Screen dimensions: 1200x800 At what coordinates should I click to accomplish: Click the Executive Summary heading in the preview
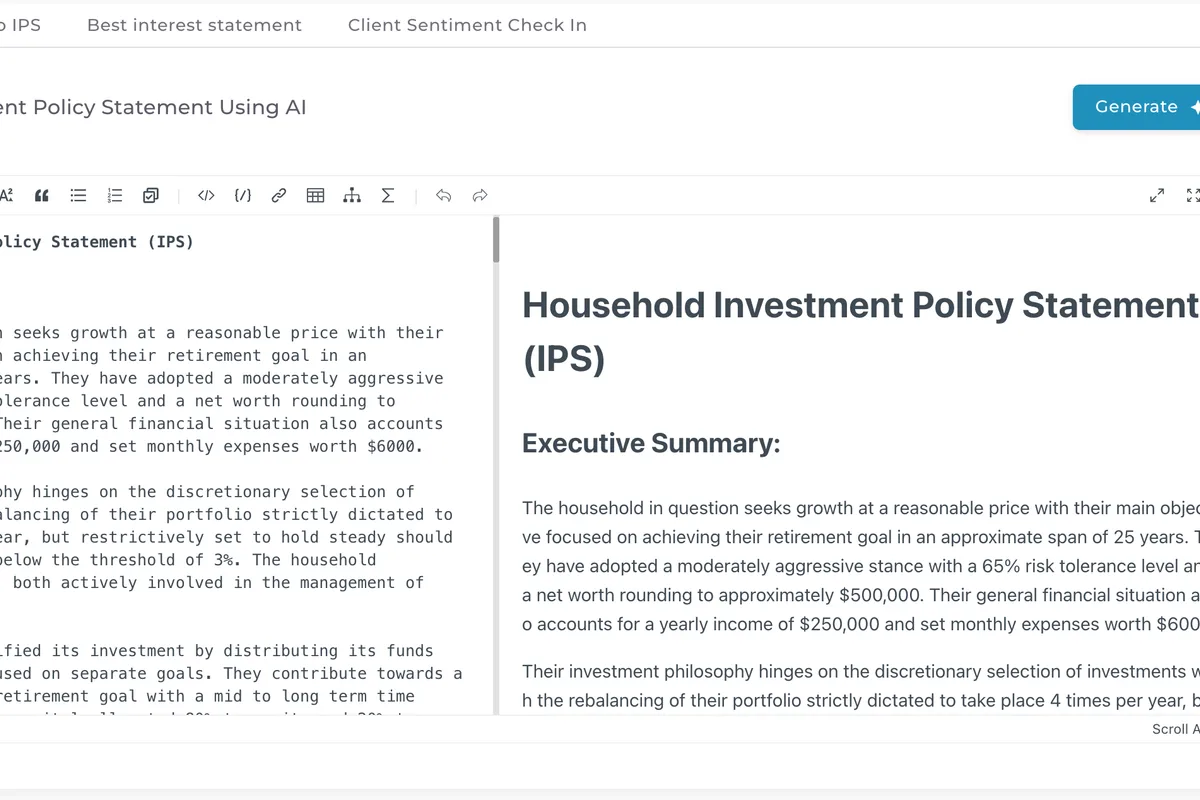click(x=651, y=443)
